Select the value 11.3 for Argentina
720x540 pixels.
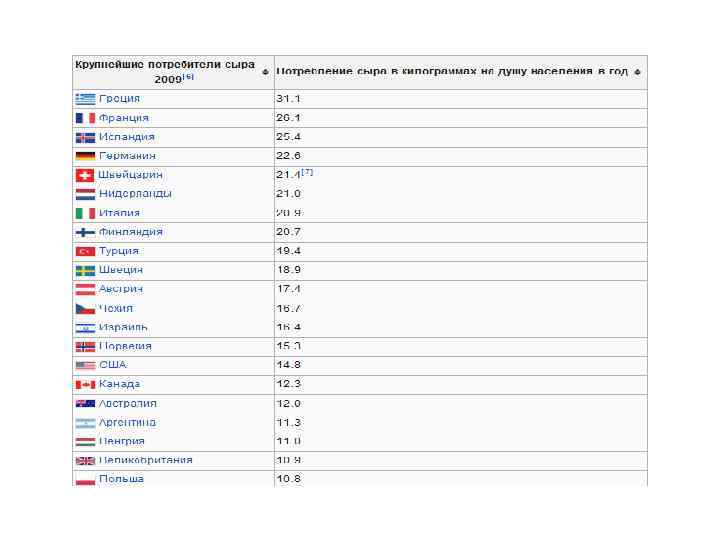[x=288, y=422]
